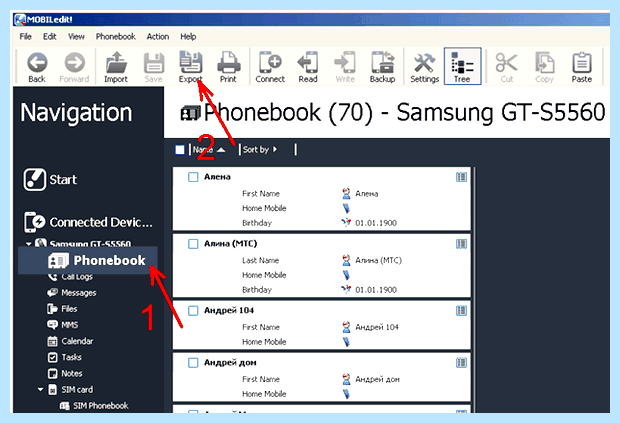Collapse the Samsung GT-S5560 tree node

tap(28, 244)
